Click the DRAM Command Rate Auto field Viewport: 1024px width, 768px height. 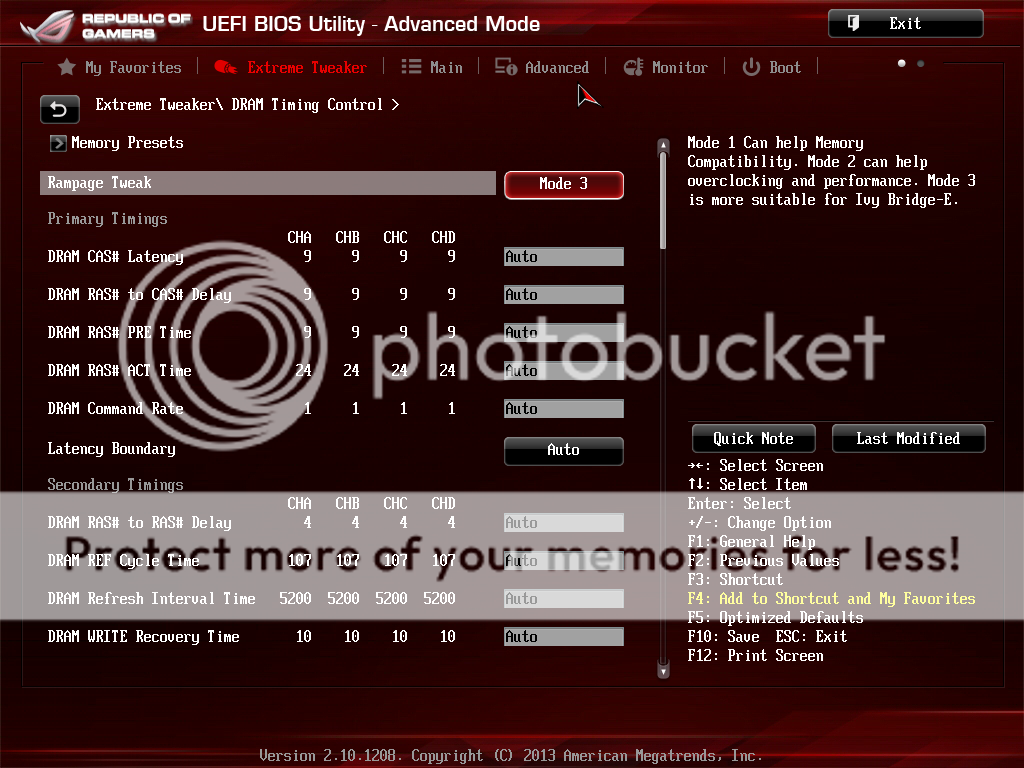[563, 409]
